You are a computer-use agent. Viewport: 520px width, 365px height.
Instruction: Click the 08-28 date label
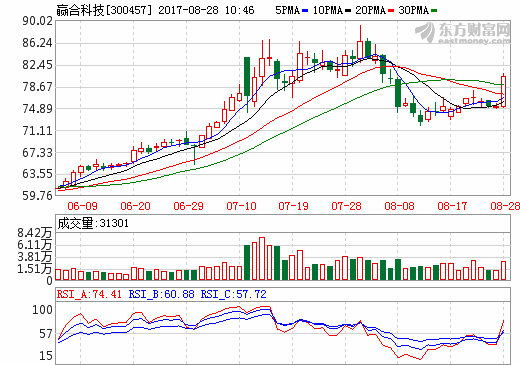(505, 206)
